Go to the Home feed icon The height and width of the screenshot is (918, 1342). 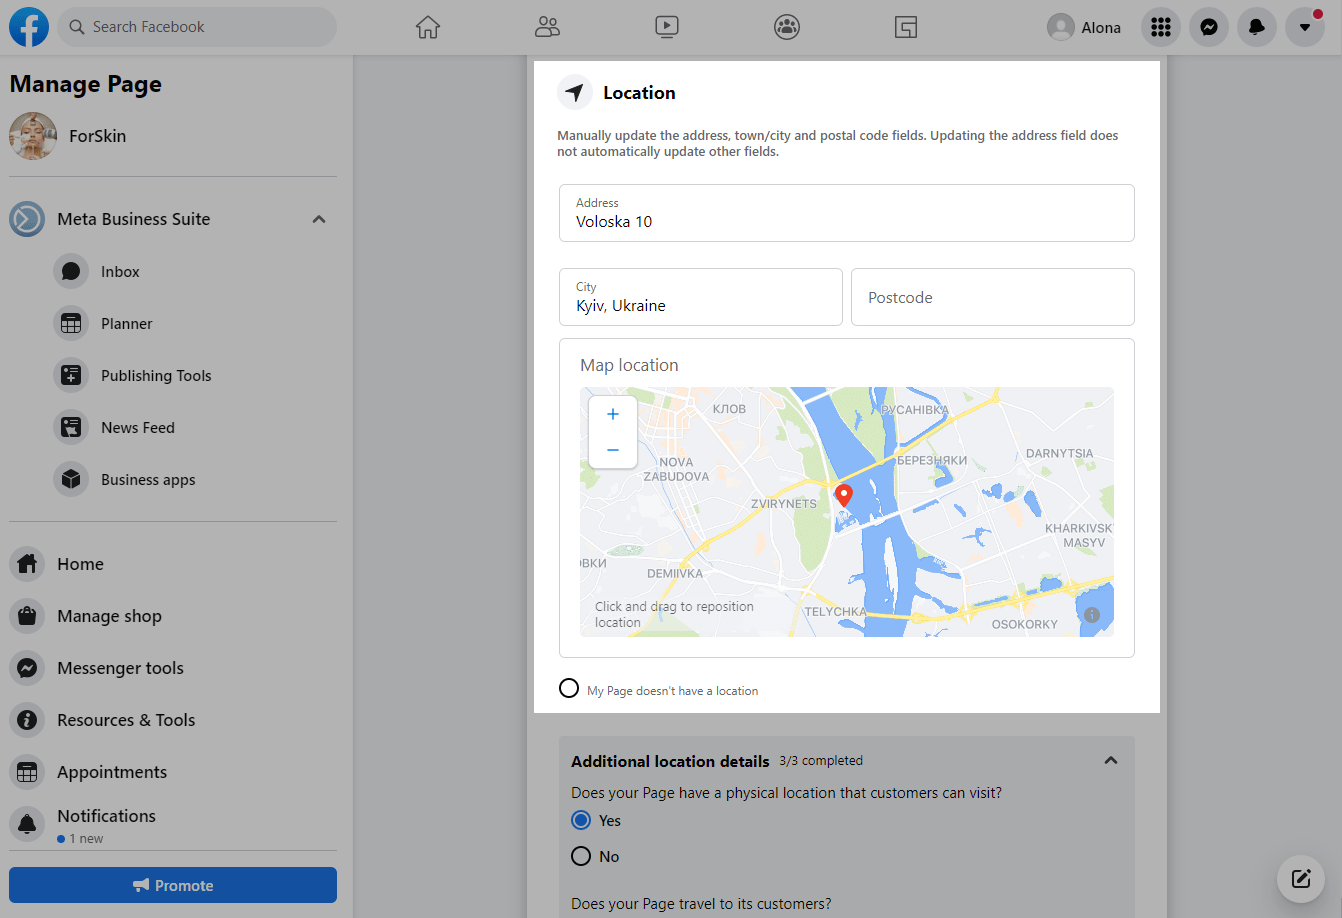pyautogui.click(x=428, y=27)
